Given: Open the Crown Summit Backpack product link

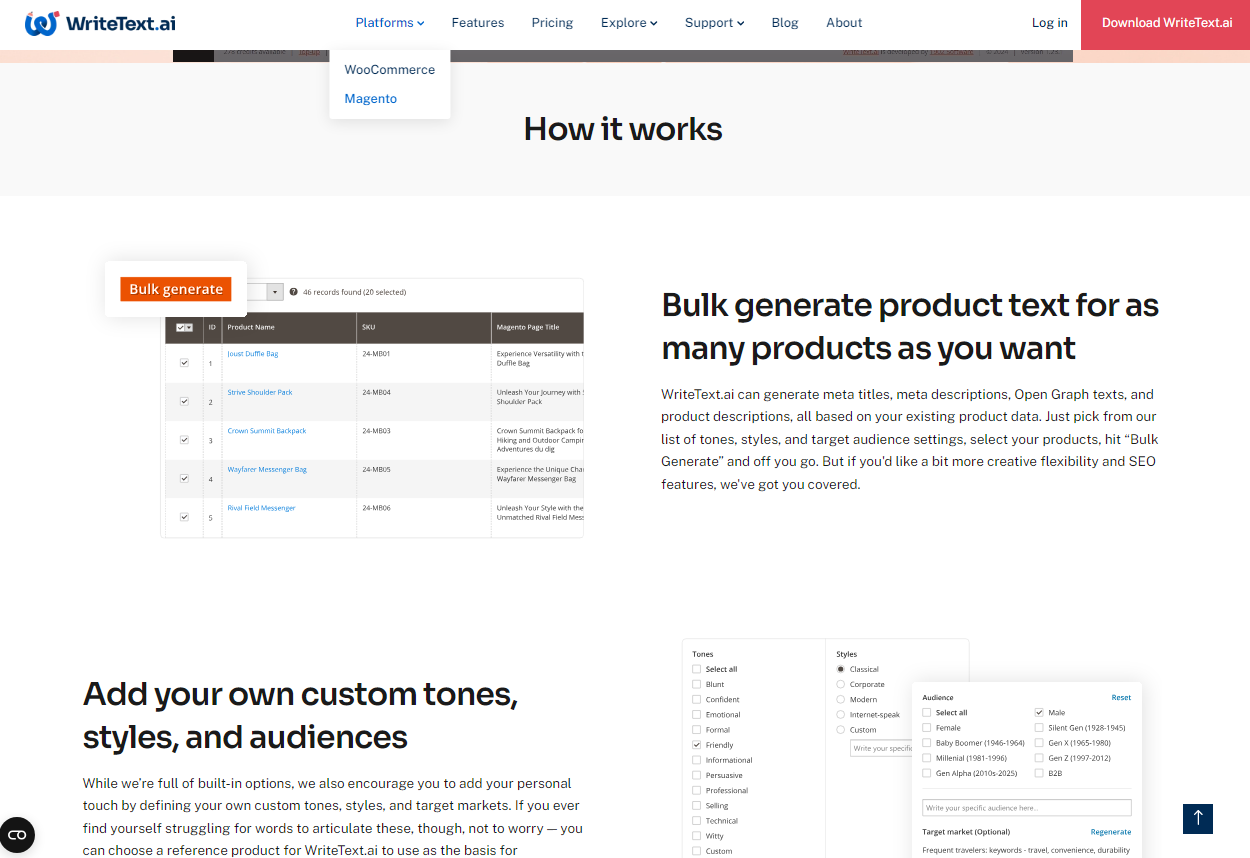Looking at the screenshot, I should (267, 431).
